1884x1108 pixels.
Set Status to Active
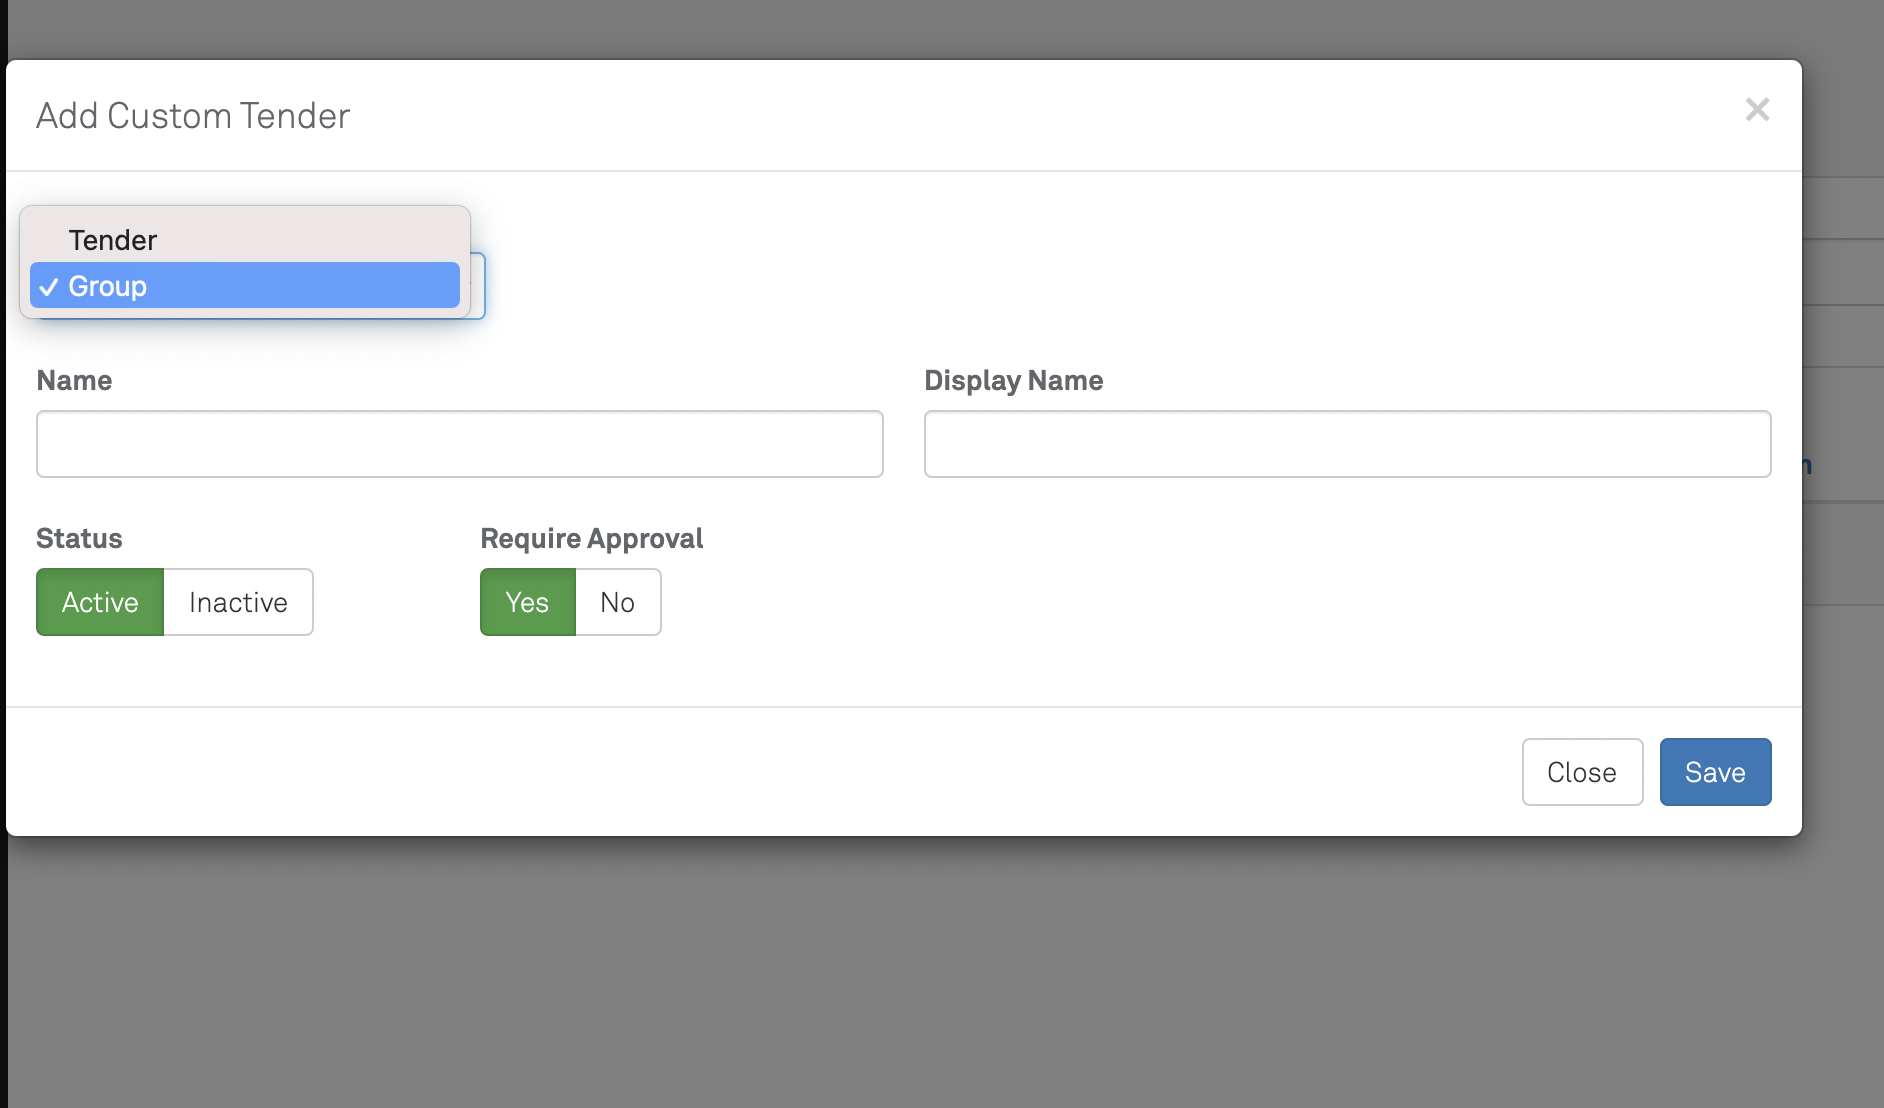100,602
